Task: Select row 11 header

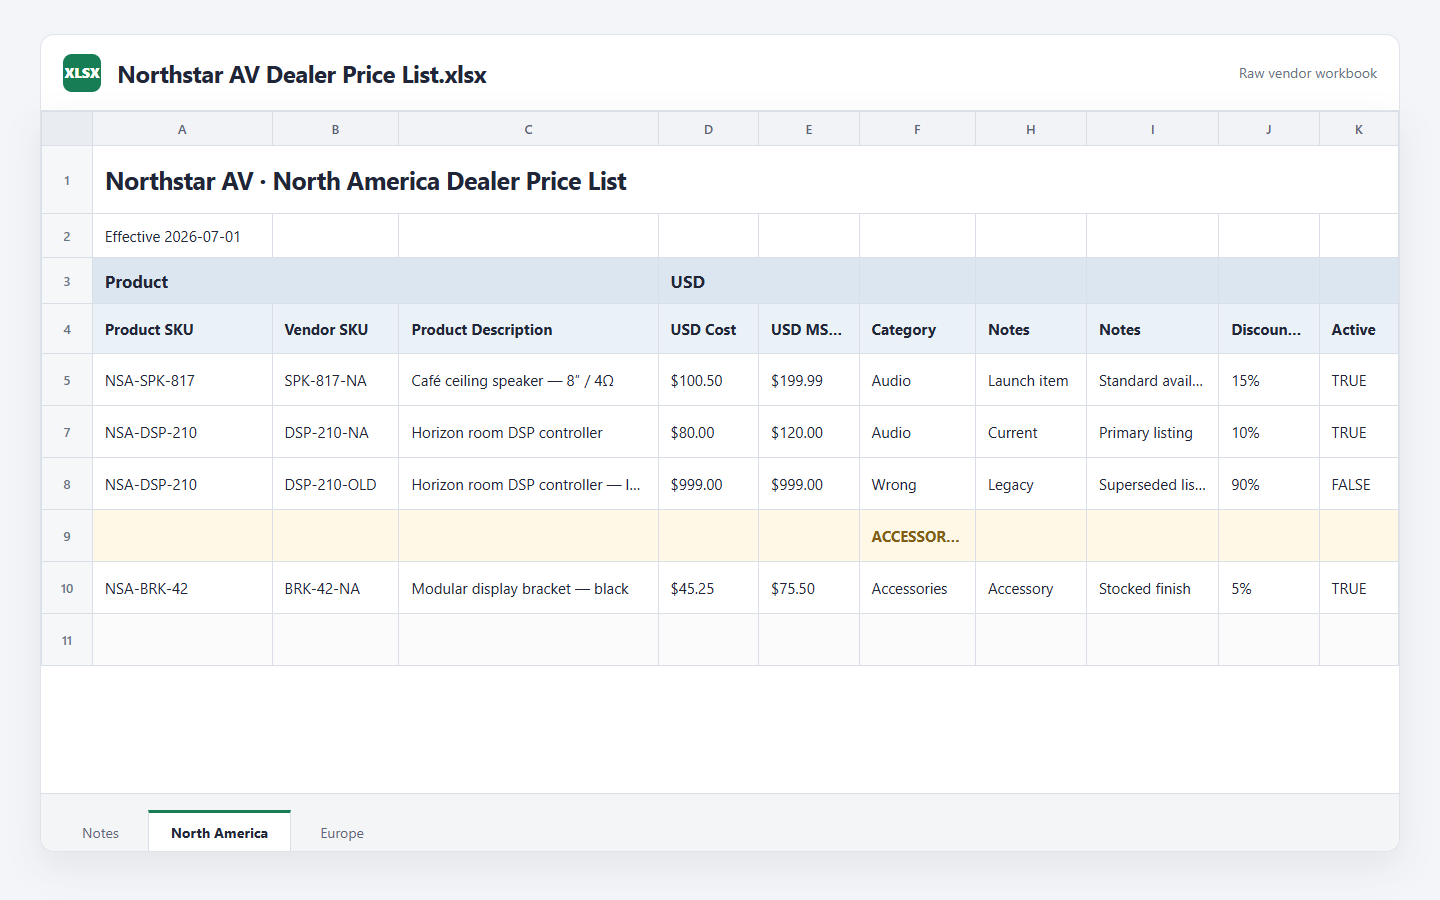Action: [x=67, y=640]
